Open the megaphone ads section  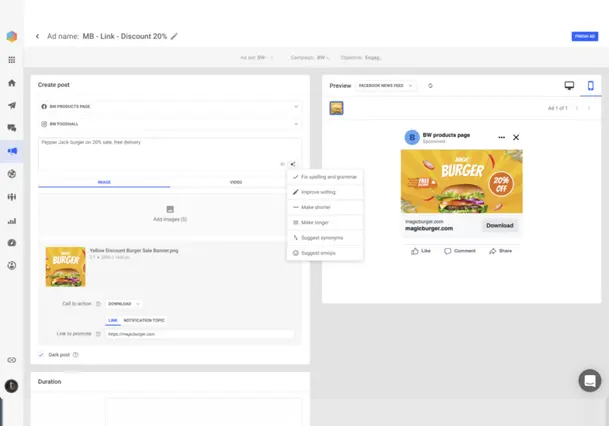point(12,151)
